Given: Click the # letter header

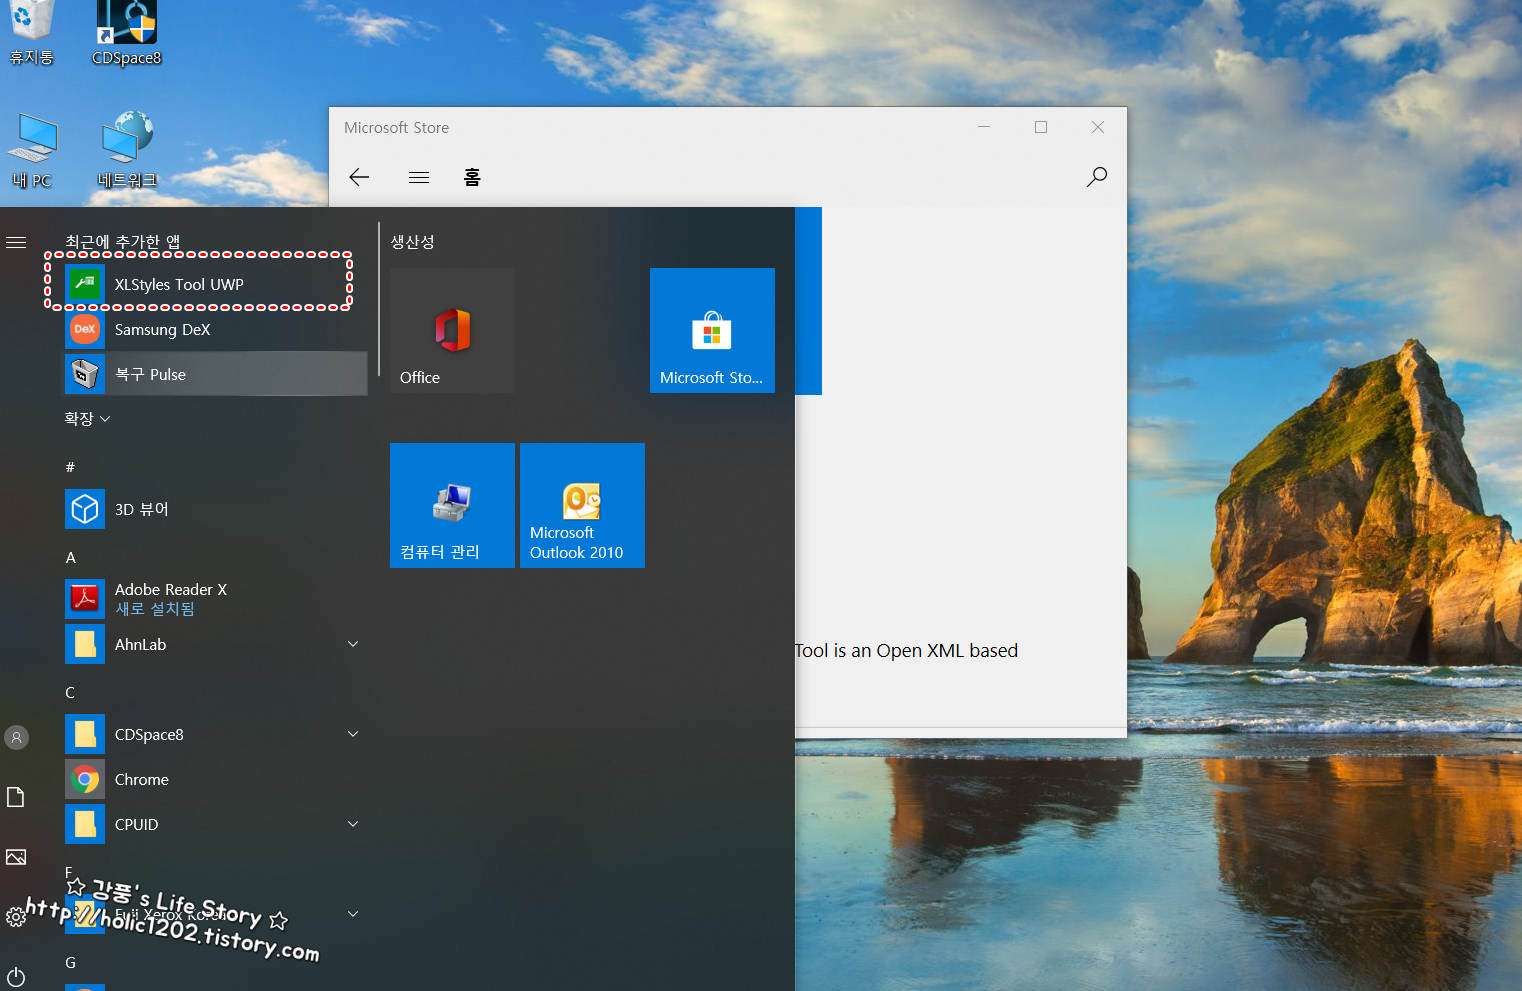Looking at the screenshot, I should pyautogui.click(x=70, y=467).
